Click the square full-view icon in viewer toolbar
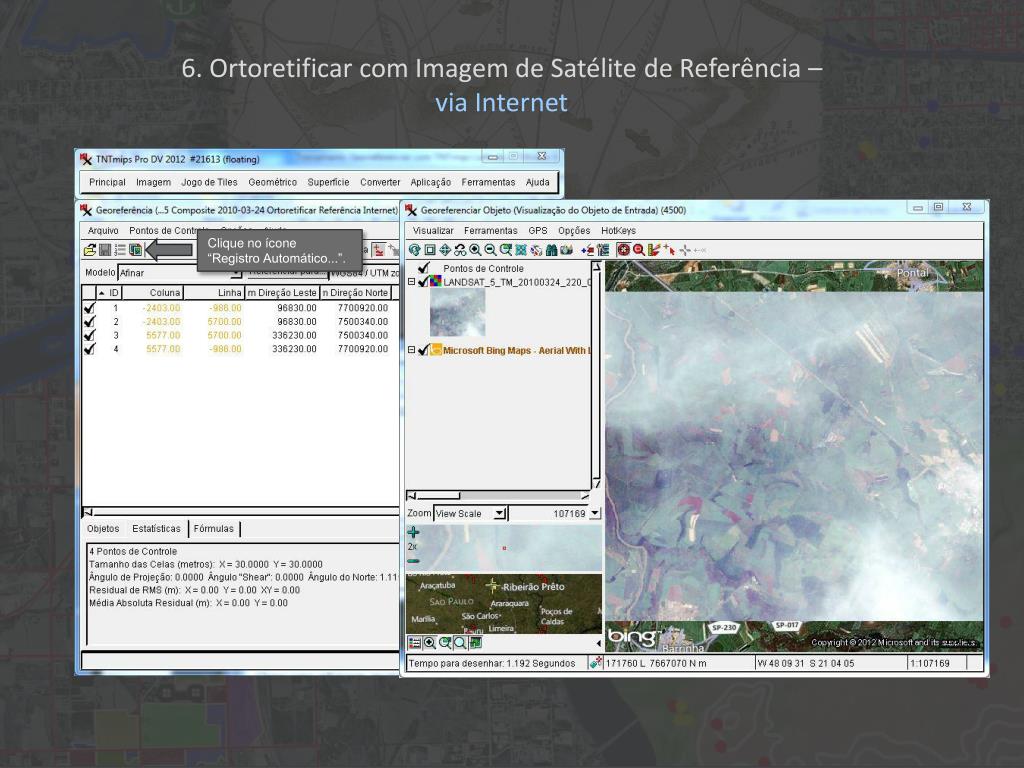1024x768 pixels. (x=430, y=250)
